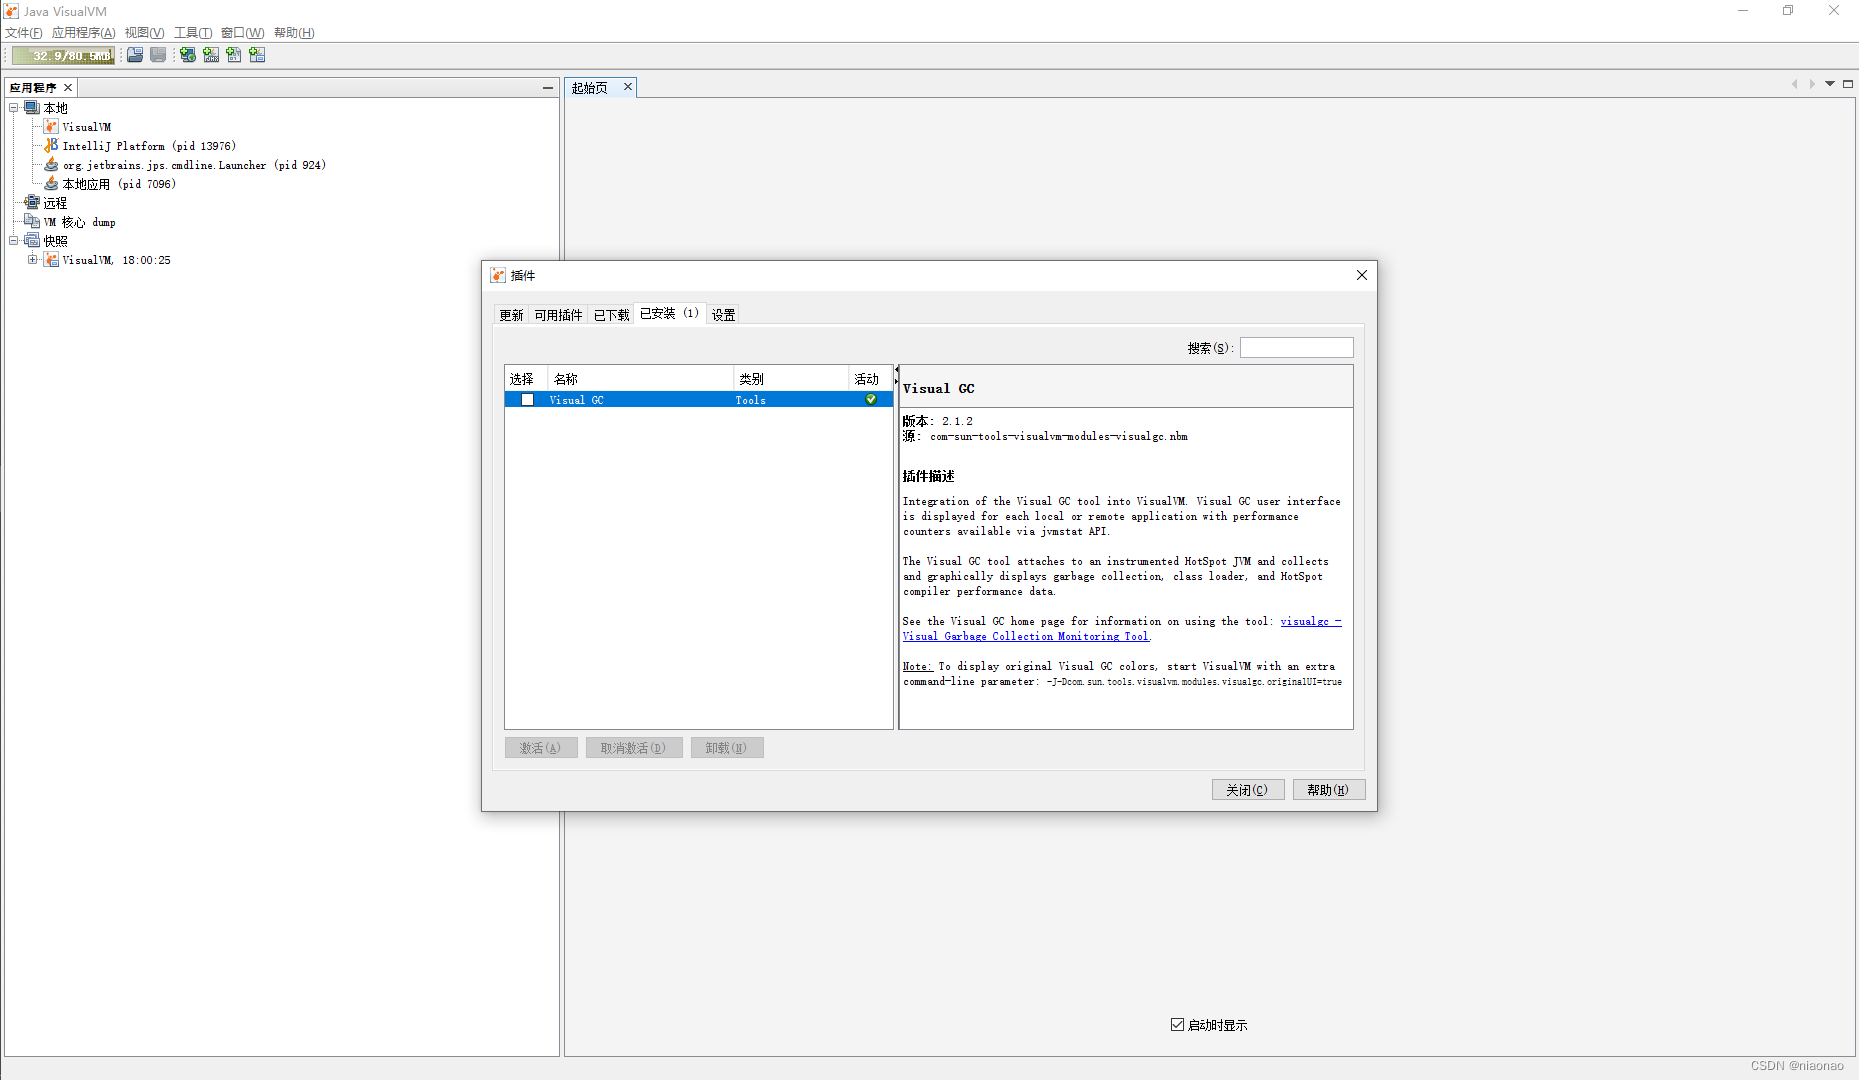Select 本地应用 (pid 7096) in tree
Viewport: 1859px width, 1080px height.
119,184
